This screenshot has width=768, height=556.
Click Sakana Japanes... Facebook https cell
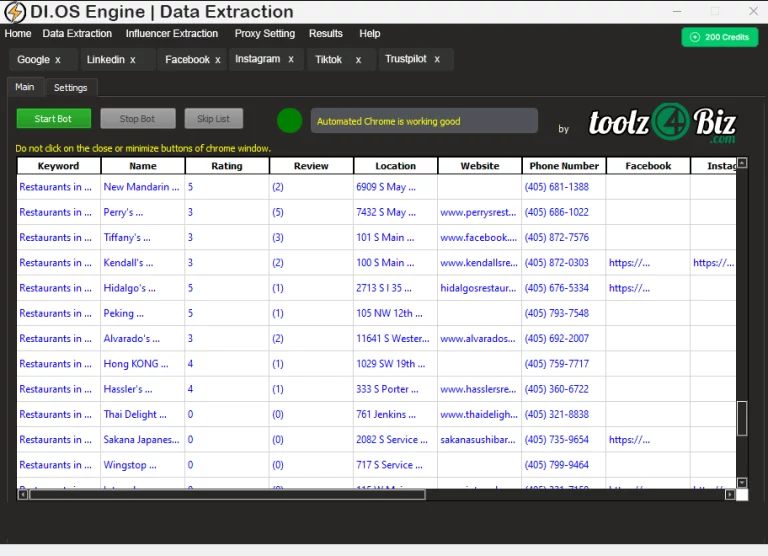coord(648,440)
